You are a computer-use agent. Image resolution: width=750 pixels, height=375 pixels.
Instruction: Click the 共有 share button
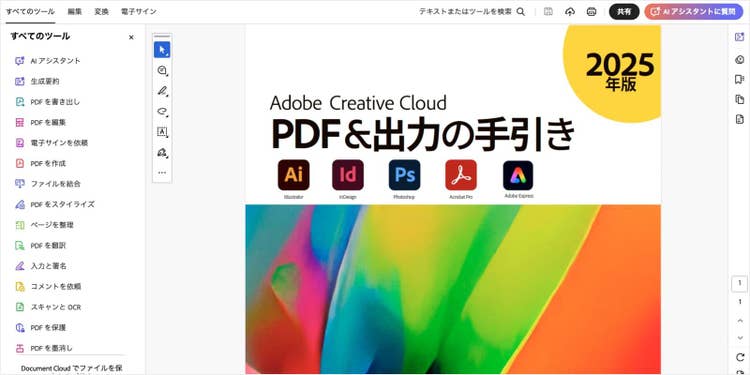tap(624, 12)
